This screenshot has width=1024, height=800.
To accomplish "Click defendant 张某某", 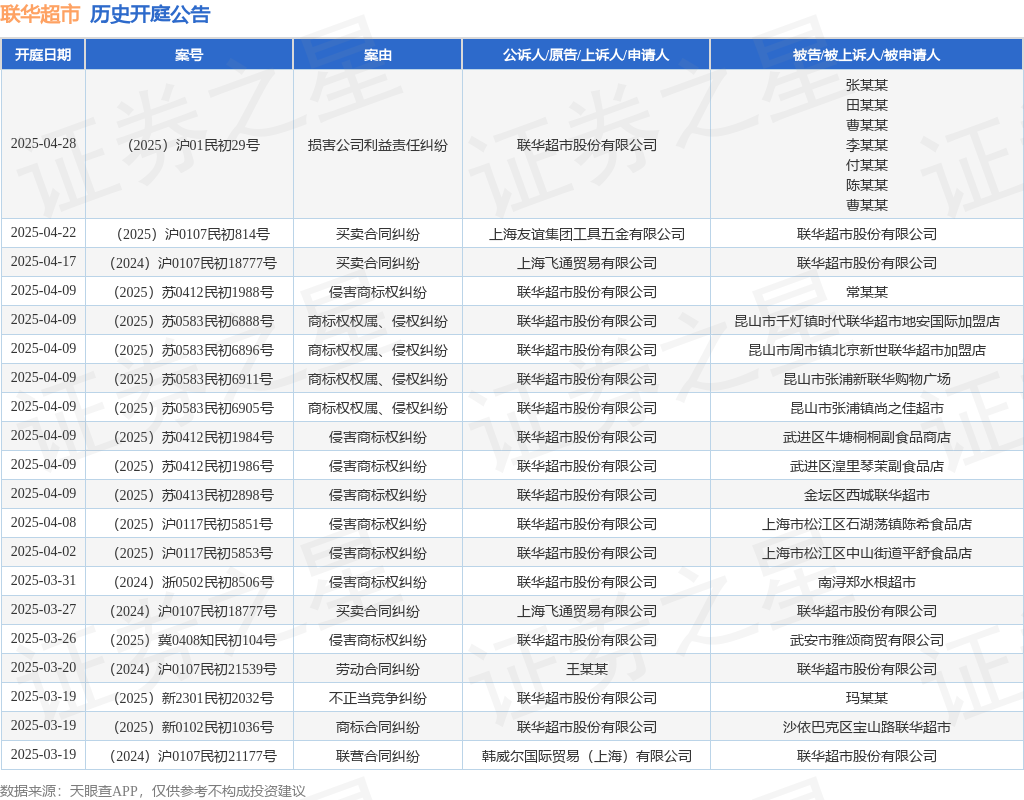I will click(867, 85).
